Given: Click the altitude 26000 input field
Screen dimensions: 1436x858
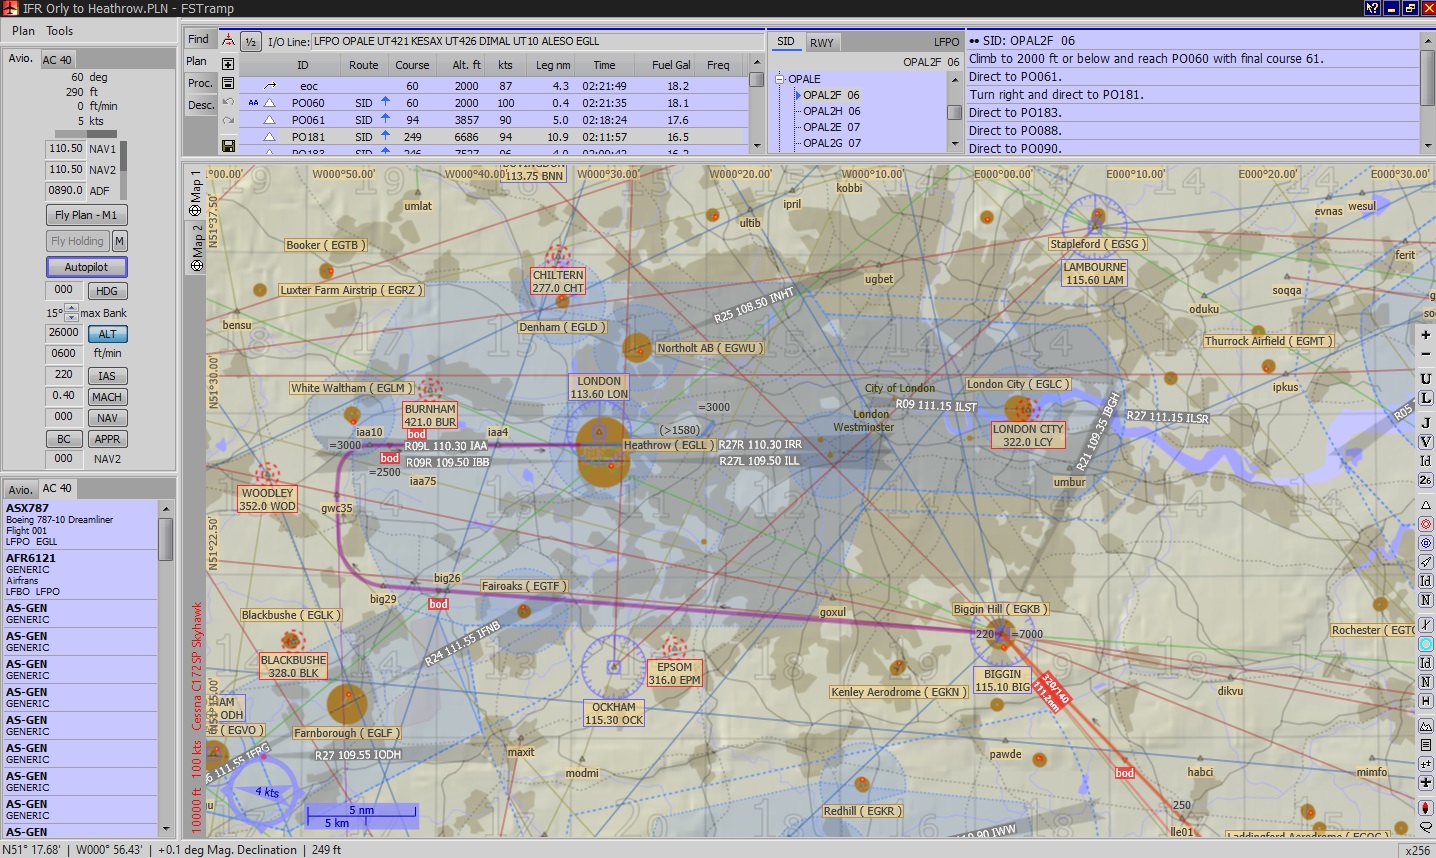Looking at the screenshot, I should pyautogui.click(x=64, y=332).
